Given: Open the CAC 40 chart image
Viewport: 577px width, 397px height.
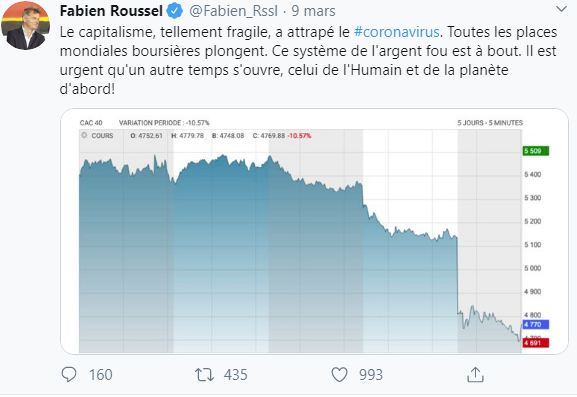Looking at the screenshot, I should click(x=315, y=231).
